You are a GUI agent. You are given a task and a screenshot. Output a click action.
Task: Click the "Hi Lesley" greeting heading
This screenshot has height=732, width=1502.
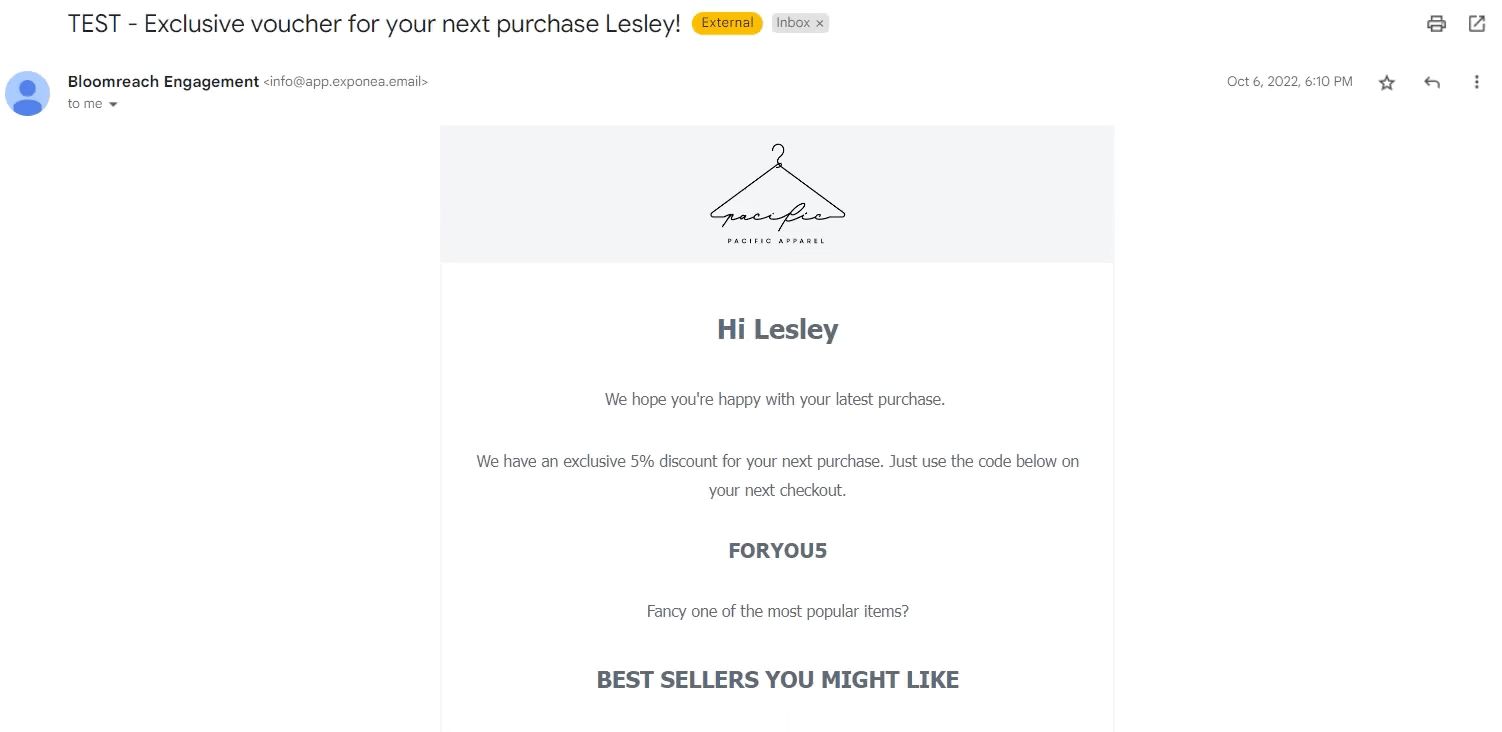[777, 329]
